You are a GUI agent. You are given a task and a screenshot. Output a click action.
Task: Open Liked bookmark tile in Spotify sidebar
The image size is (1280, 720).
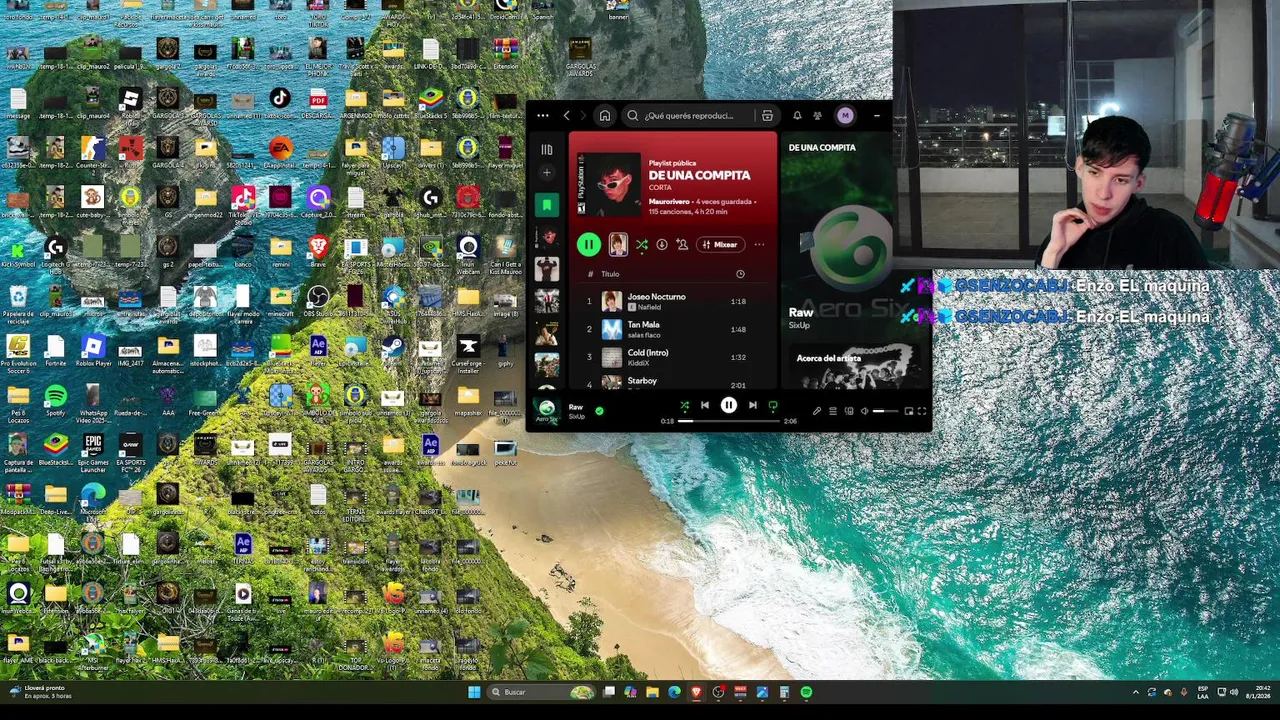tap(547, 205)
